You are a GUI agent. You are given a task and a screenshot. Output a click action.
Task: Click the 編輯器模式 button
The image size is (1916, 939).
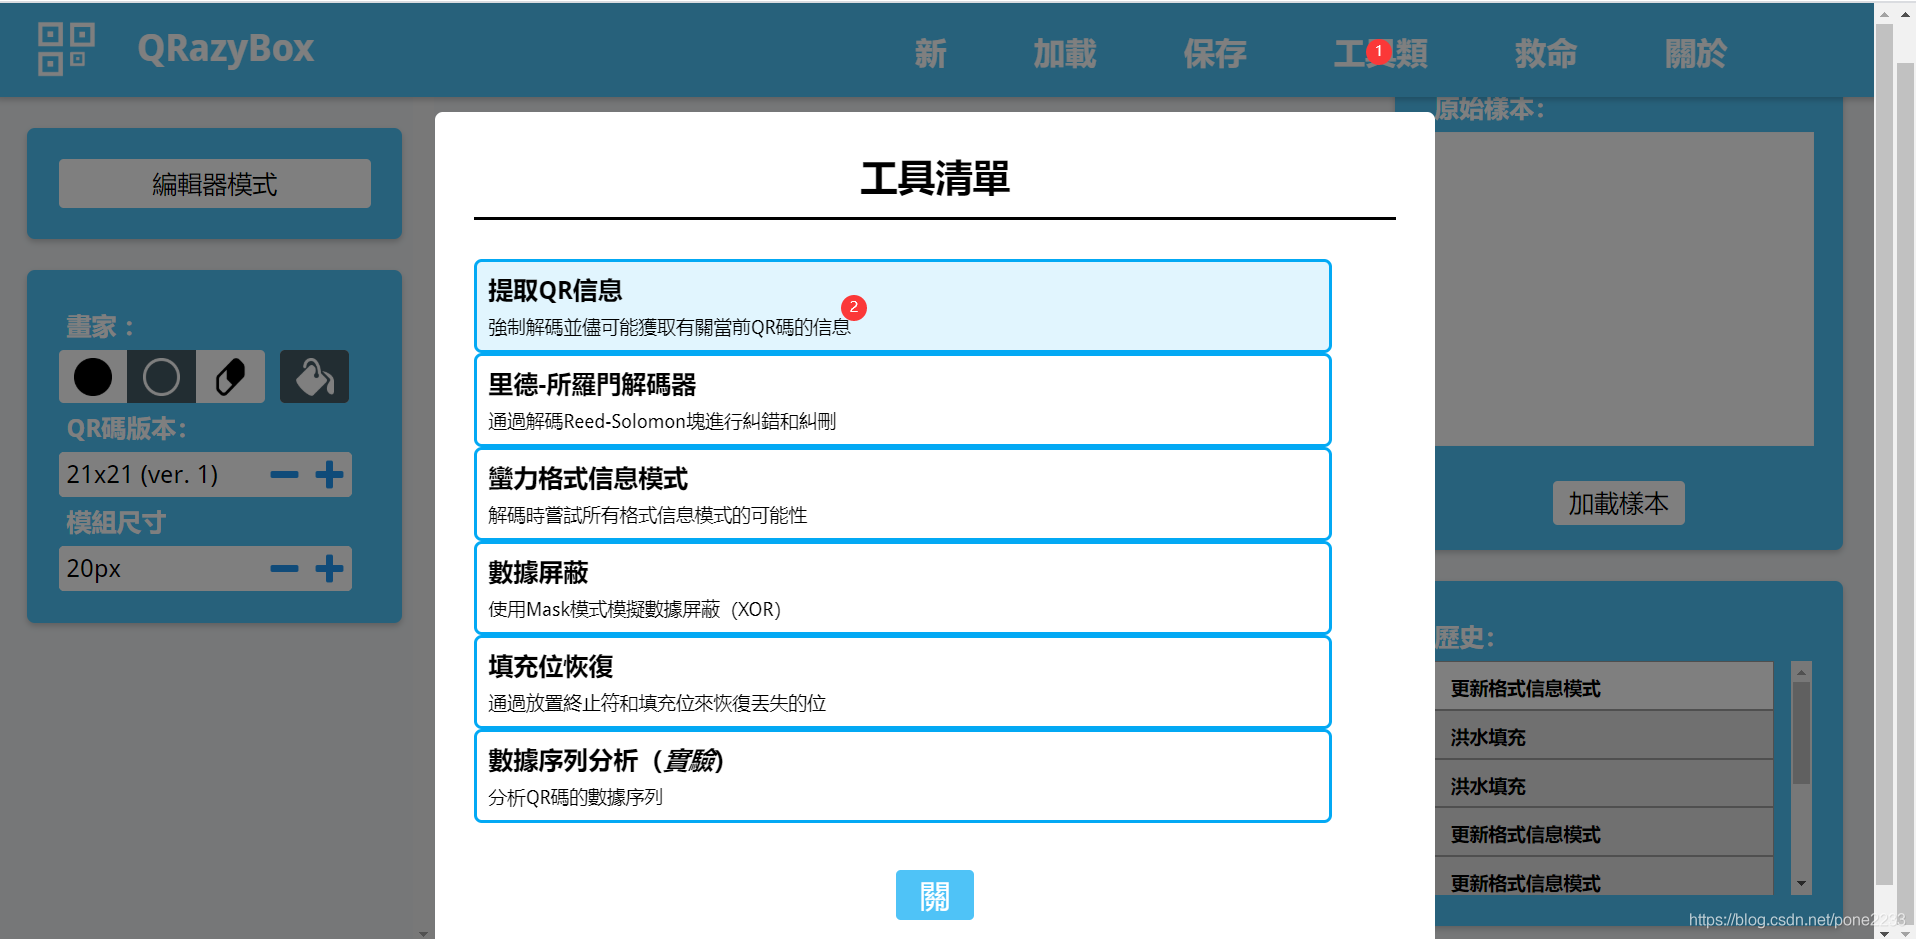[215, 184]
